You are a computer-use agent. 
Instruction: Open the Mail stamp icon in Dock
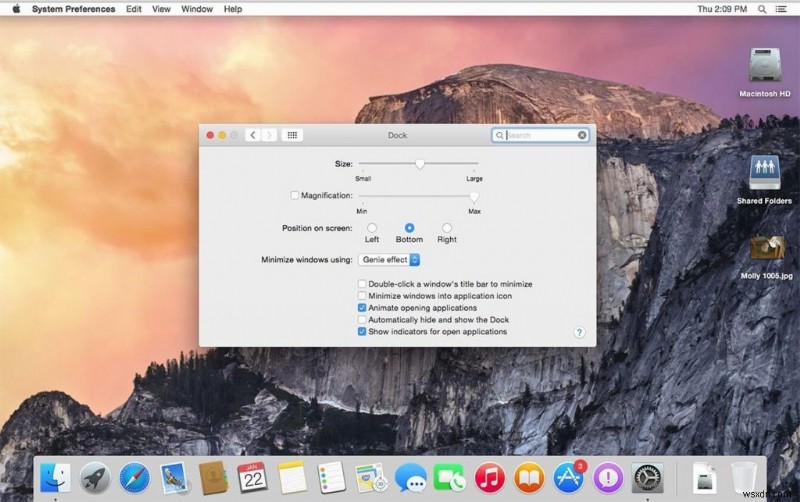[x=174, y=478]
